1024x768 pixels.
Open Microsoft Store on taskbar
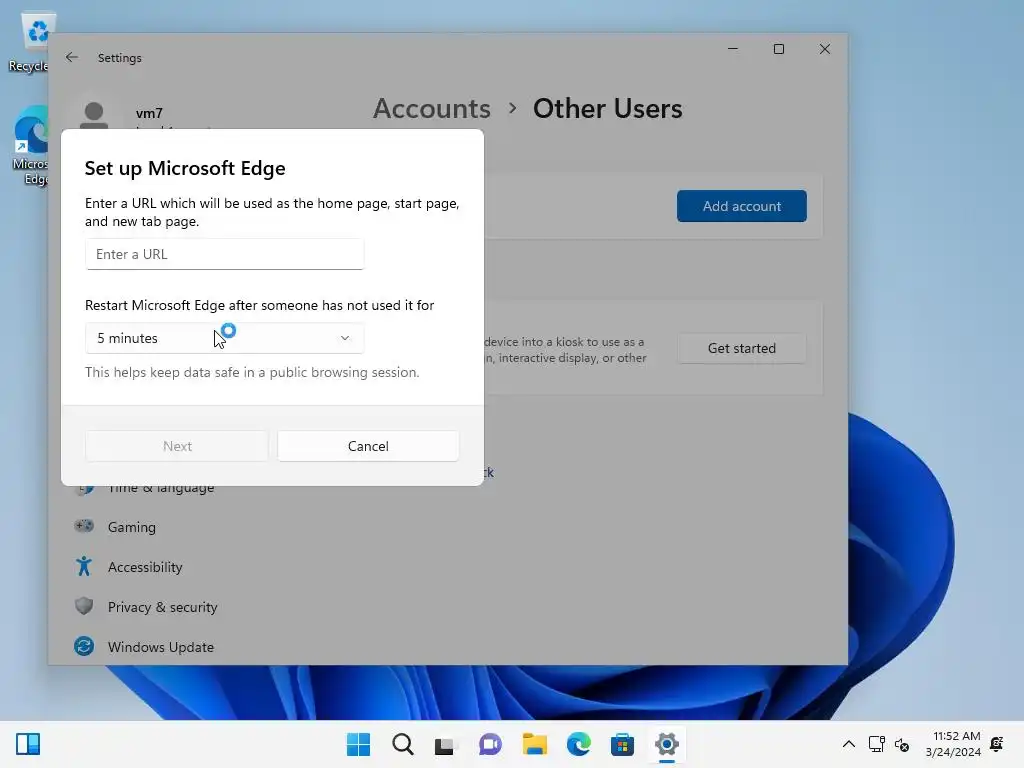[622, 744]
